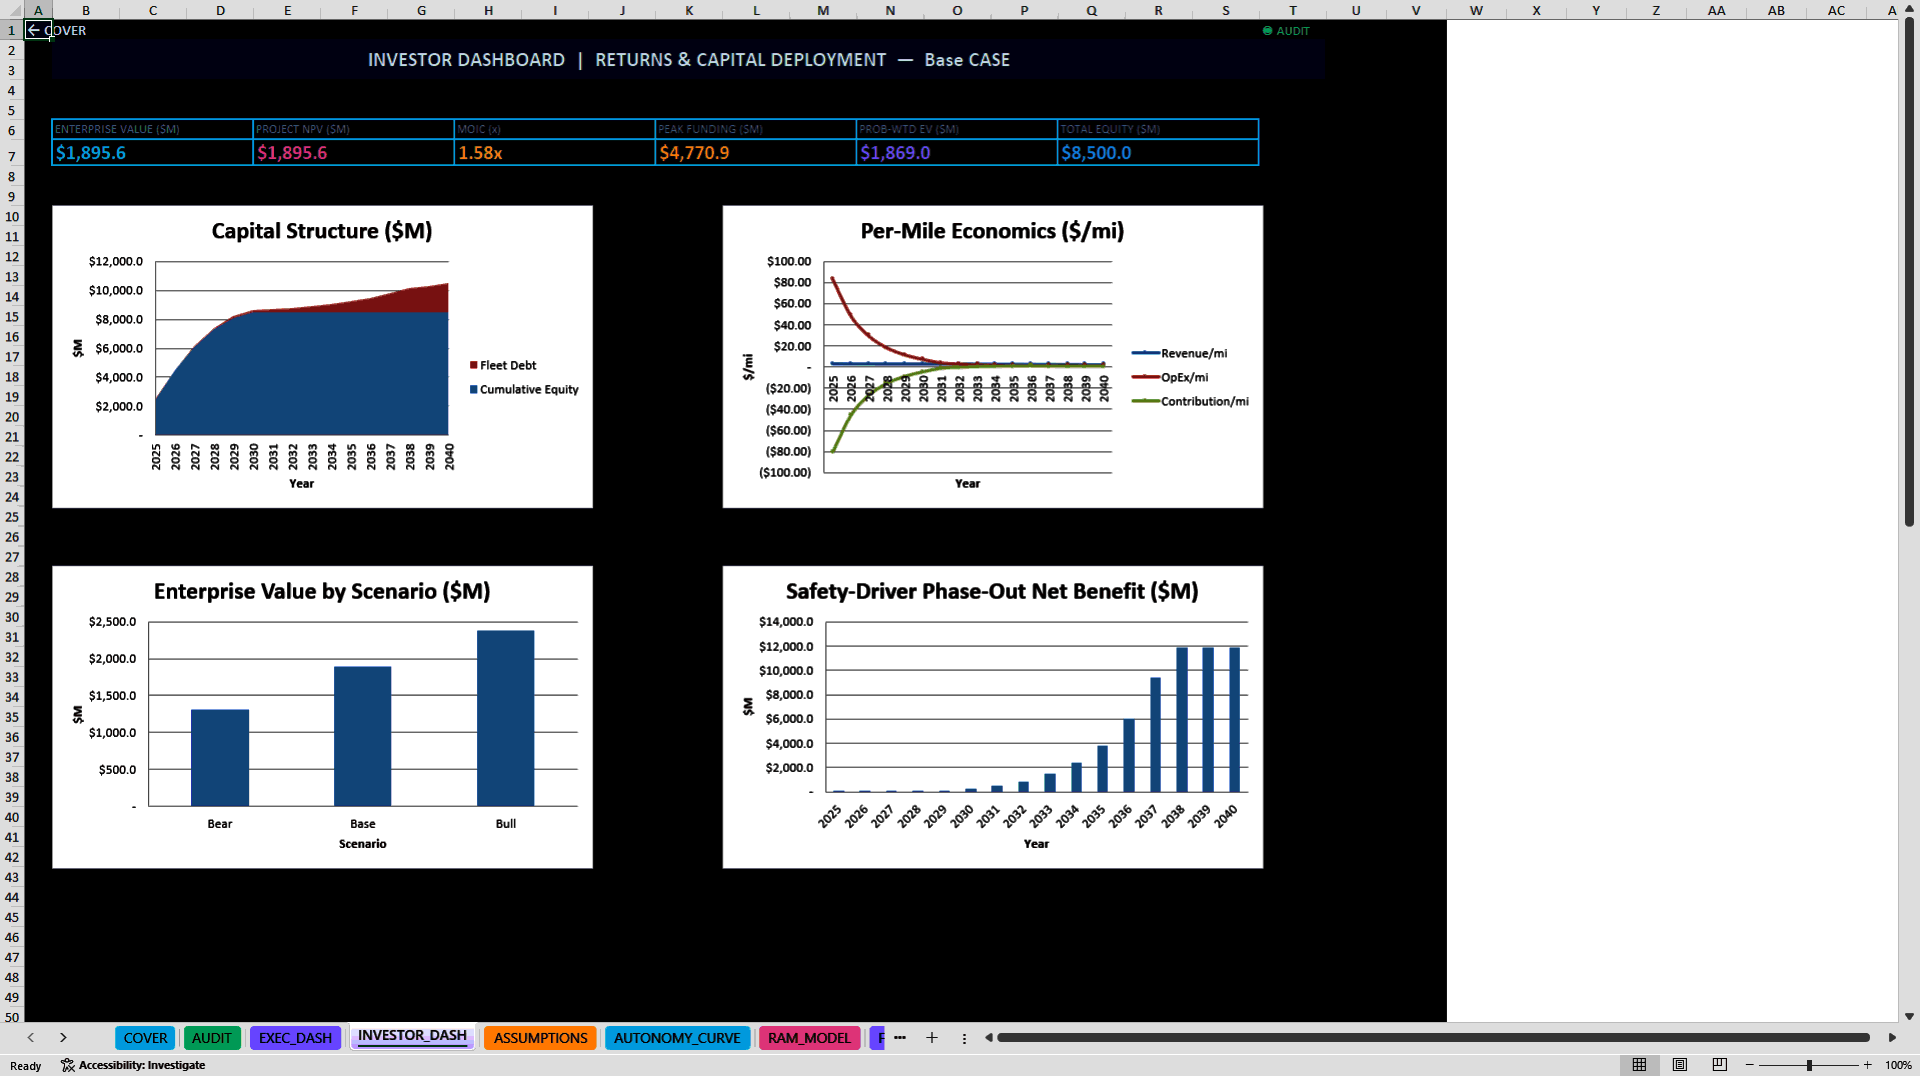Select the Base scenario bar
Viewport: 1920px width, 1076px height.
(x=363, y=736)
